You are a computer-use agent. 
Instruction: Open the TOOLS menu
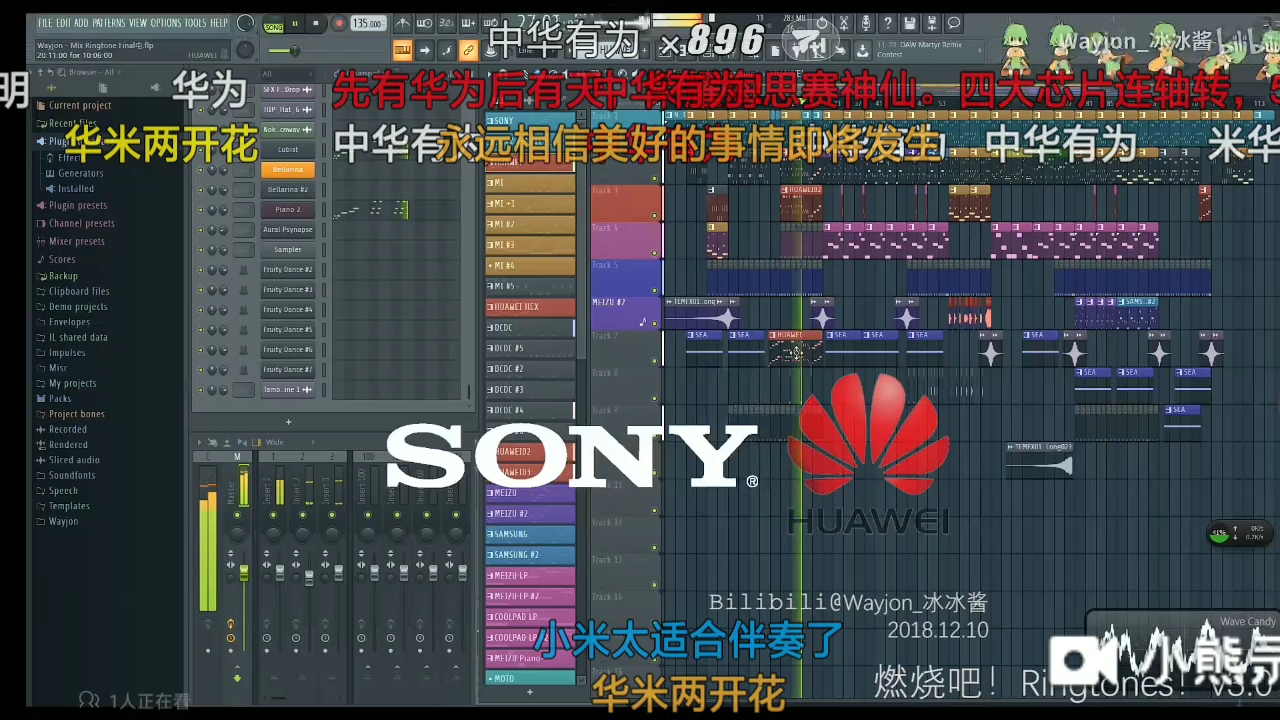click(195, 22)
